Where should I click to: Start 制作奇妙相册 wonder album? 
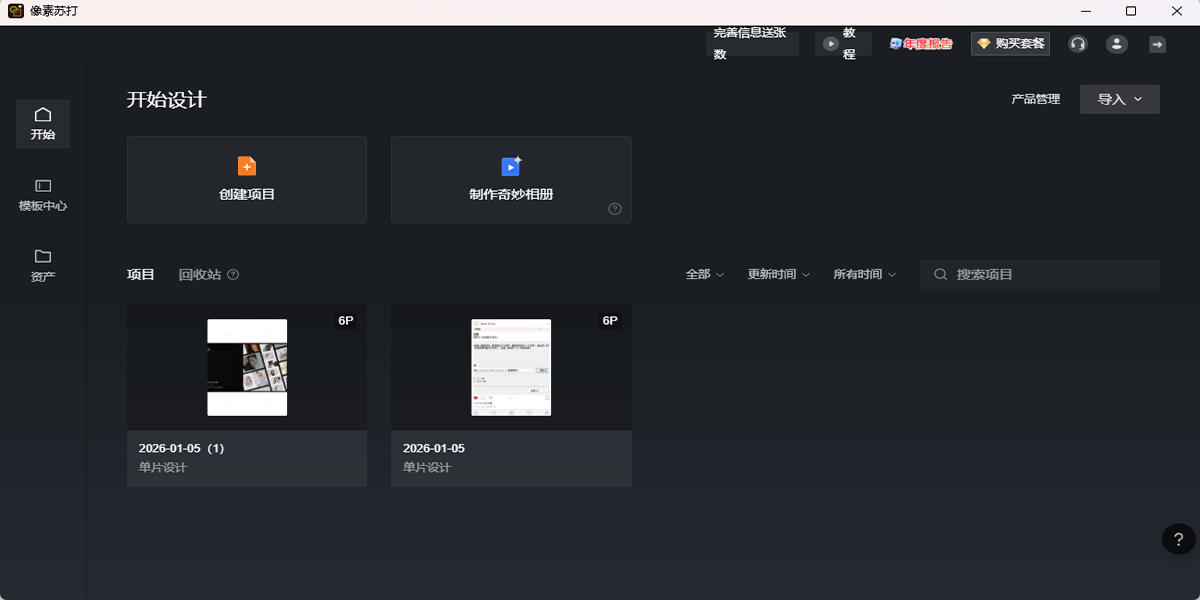pos(511,180)
